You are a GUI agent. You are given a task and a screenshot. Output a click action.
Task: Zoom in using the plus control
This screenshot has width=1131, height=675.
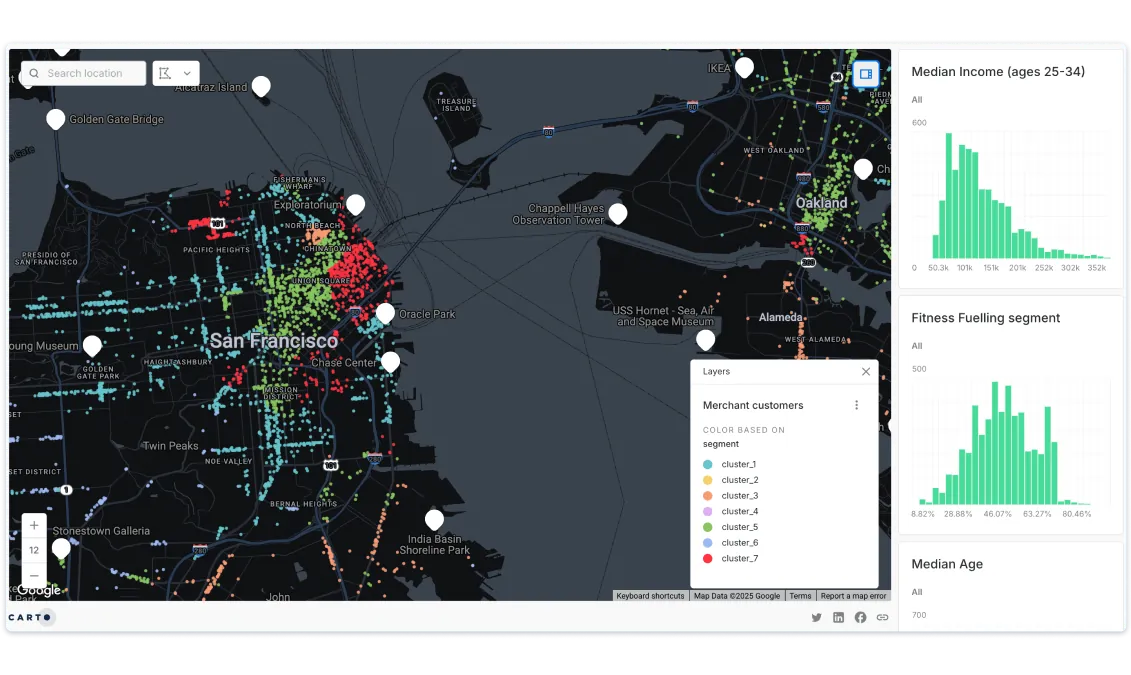coord(33,524)
